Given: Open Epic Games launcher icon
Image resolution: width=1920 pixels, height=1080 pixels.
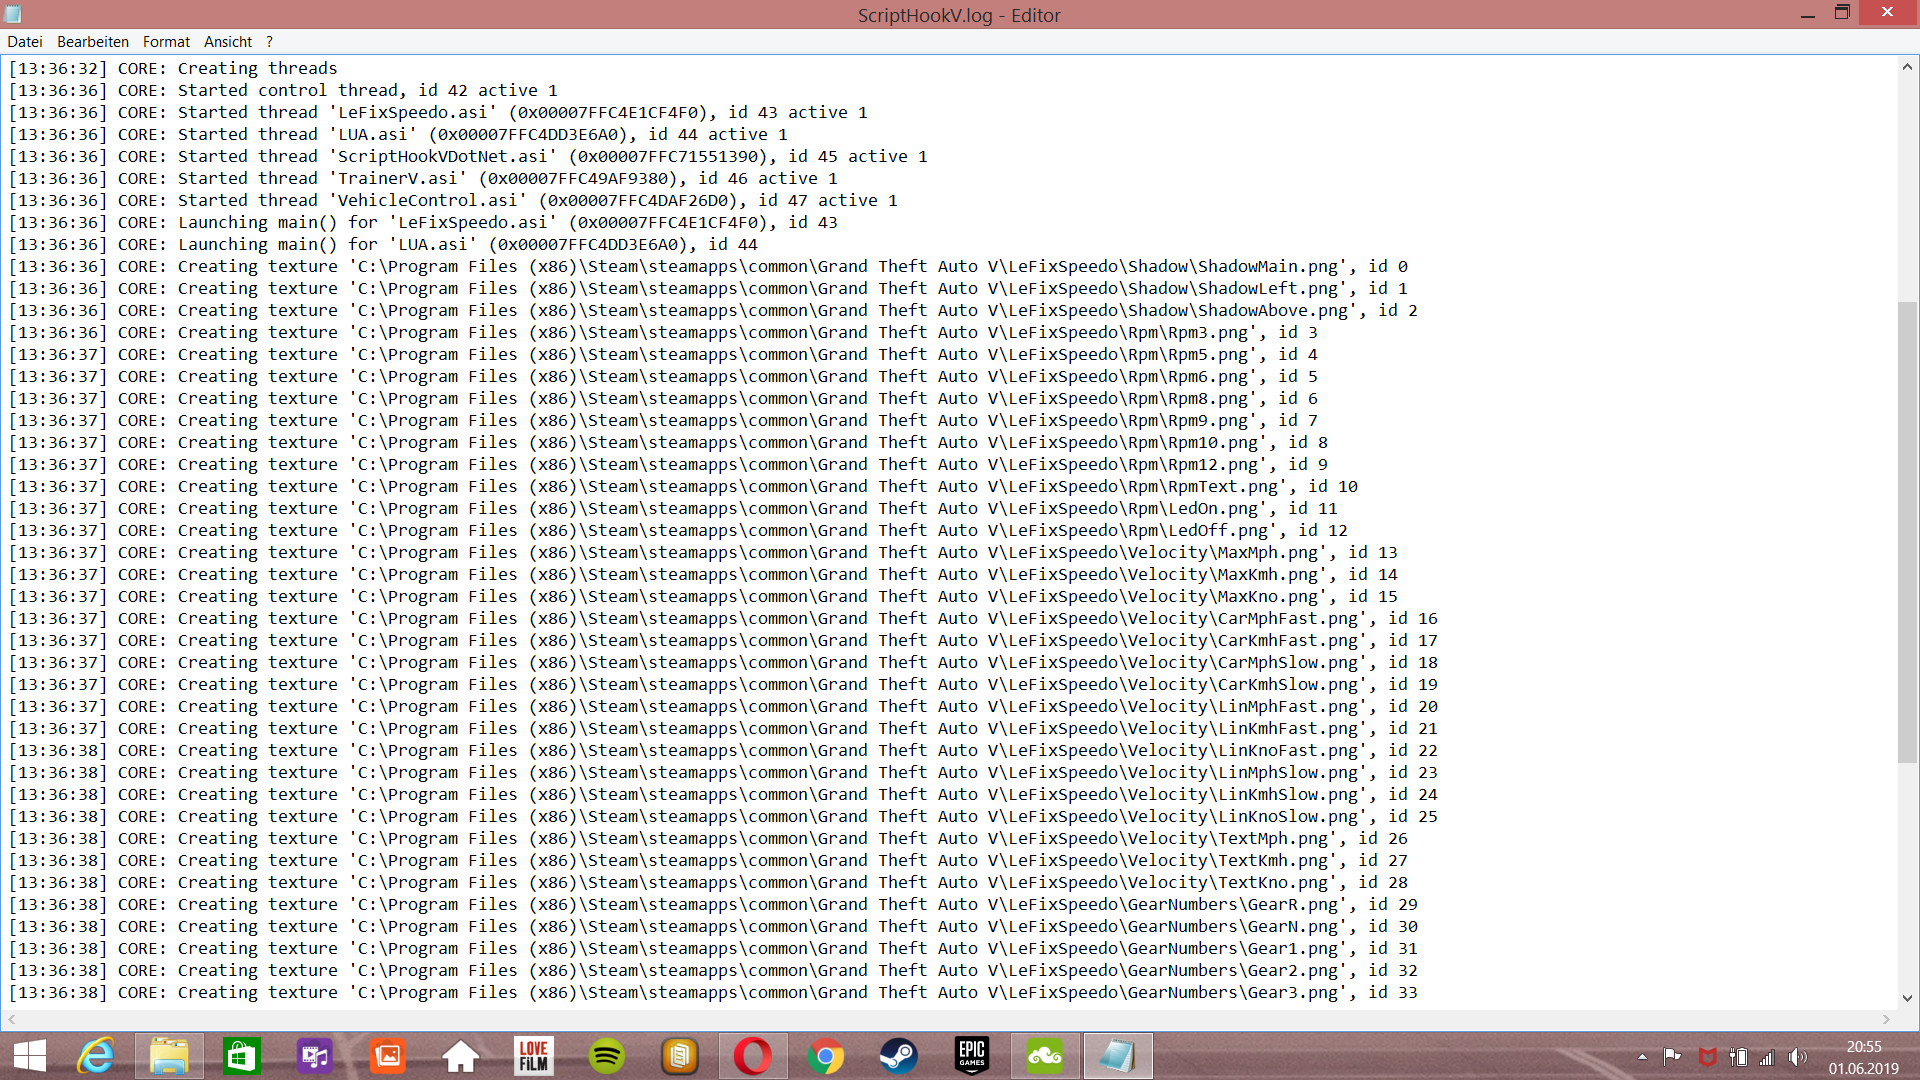Looking at the screenshot, I should point(971,1056).
